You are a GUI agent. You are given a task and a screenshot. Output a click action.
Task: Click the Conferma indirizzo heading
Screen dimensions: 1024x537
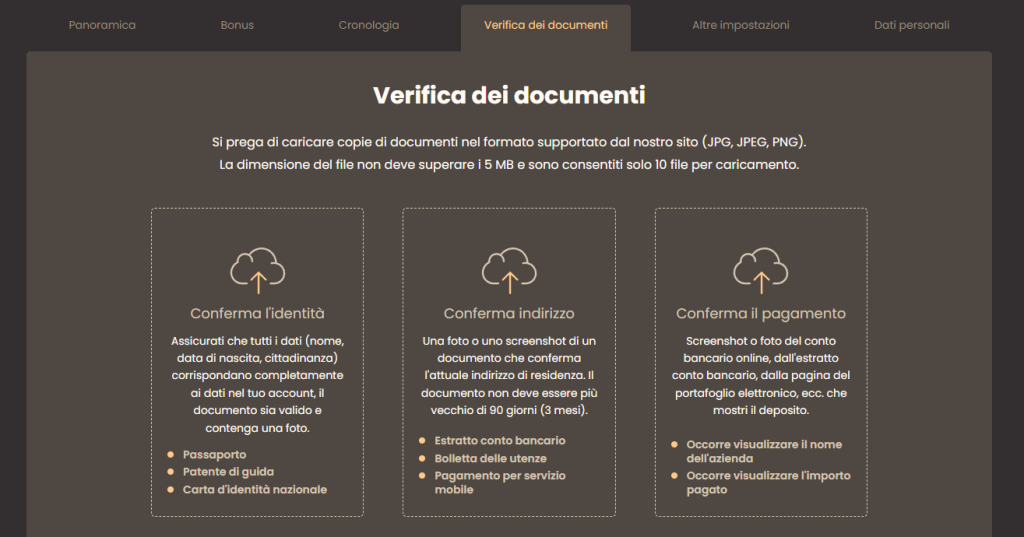click(509, 313)
